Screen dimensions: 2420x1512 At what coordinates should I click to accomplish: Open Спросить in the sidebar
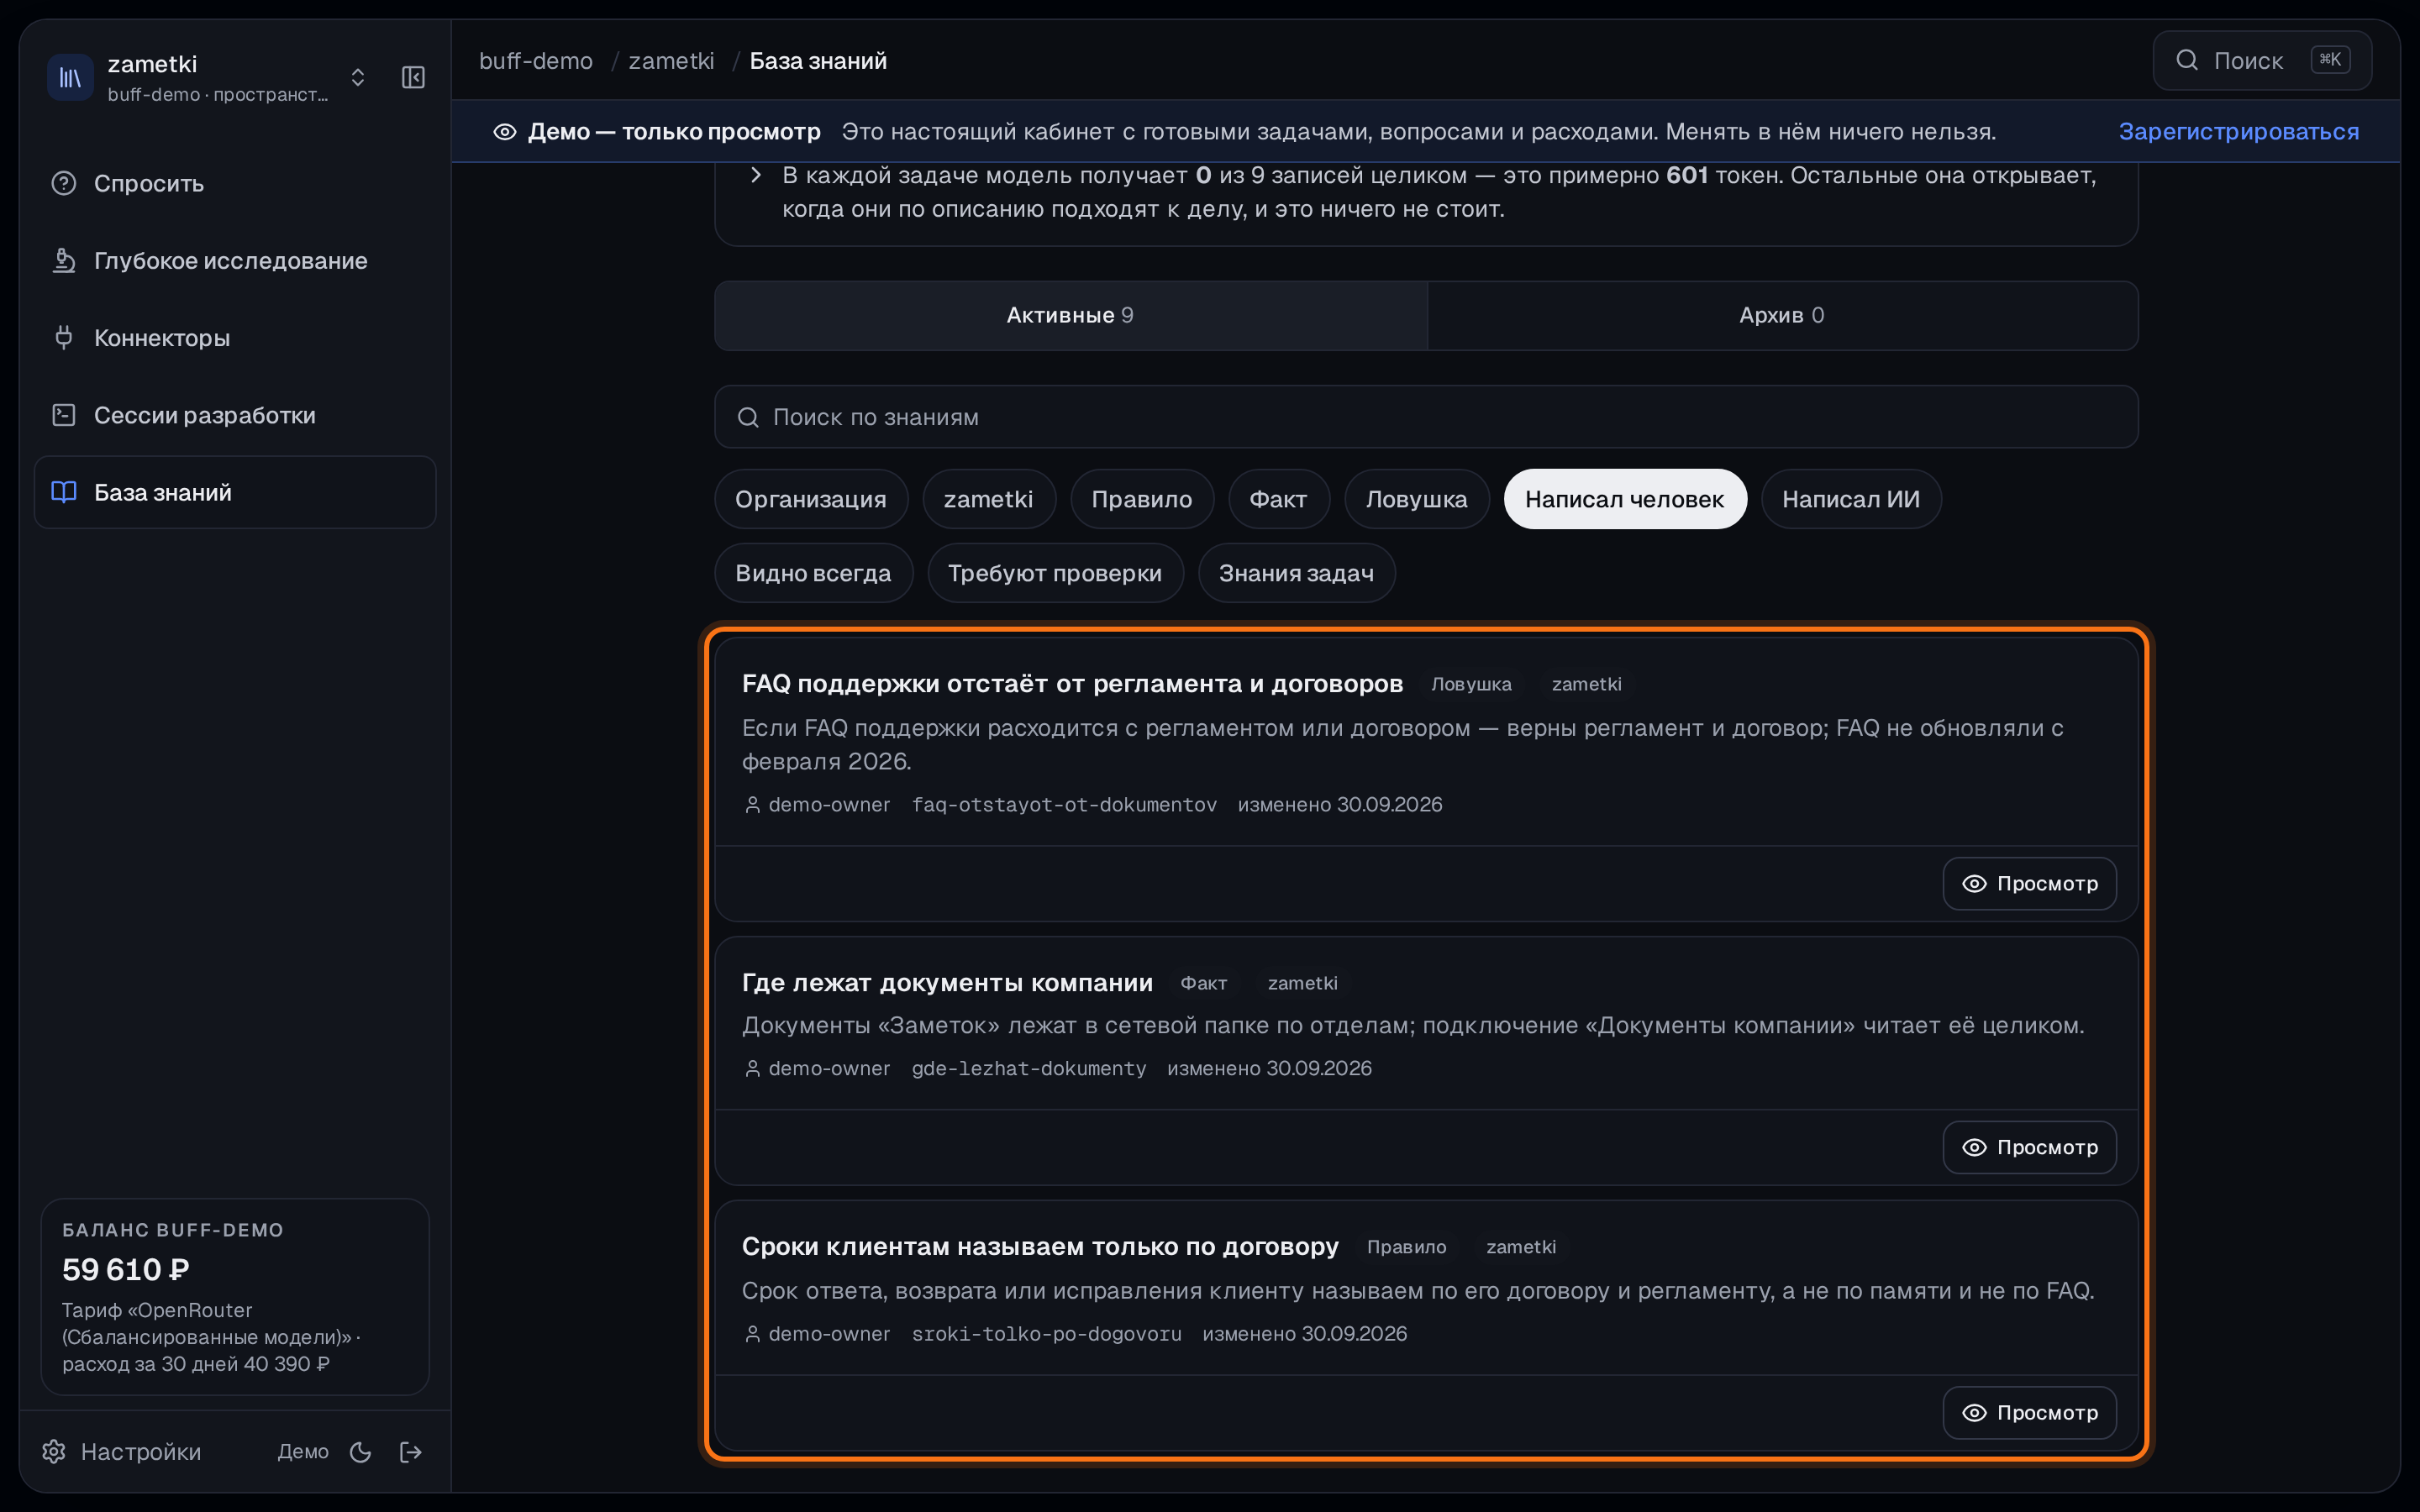[x=235, y=183]
